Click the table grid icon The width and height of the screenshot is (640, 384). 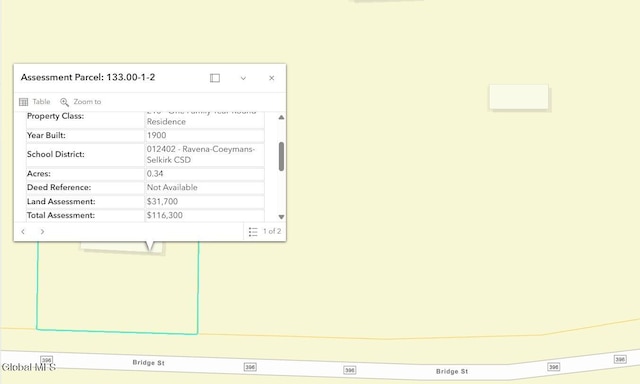pyautogui.click(x=24, y=102)
